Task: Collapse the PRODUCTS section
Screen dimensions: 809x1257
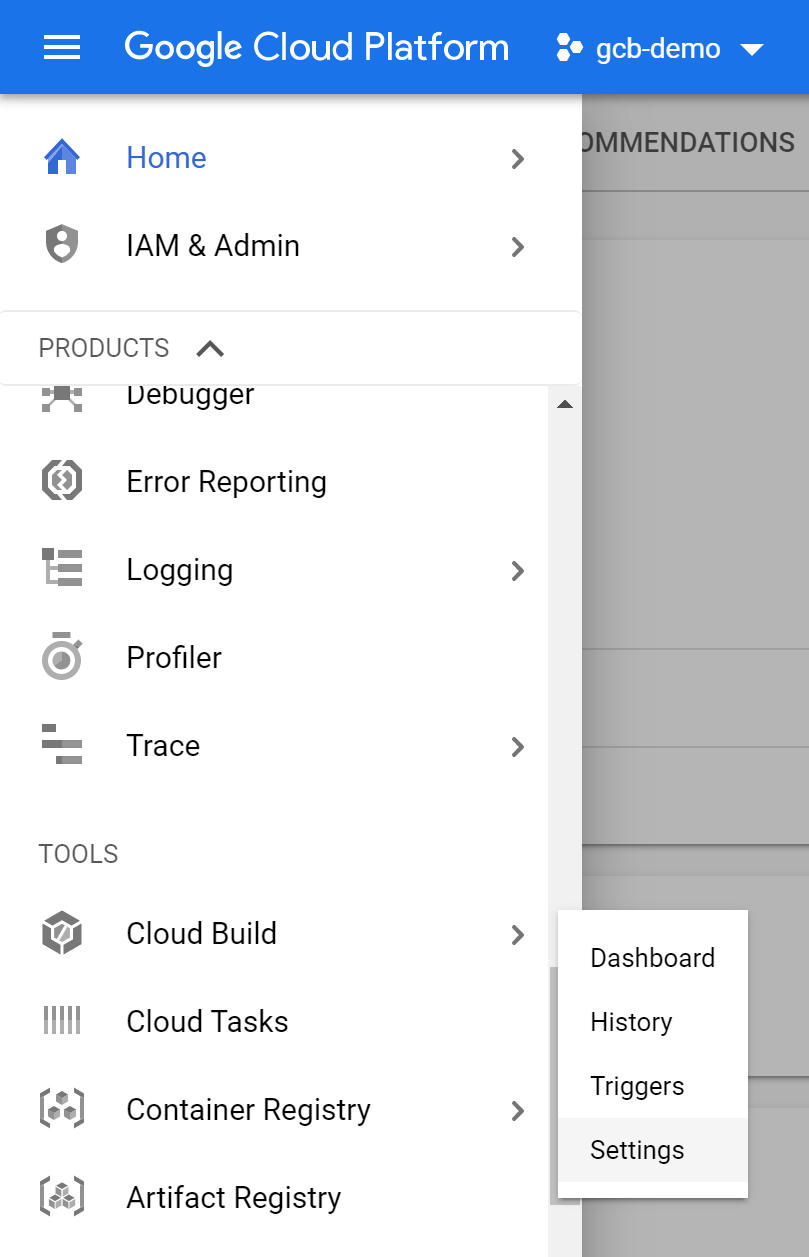Action: pos(210,349)
